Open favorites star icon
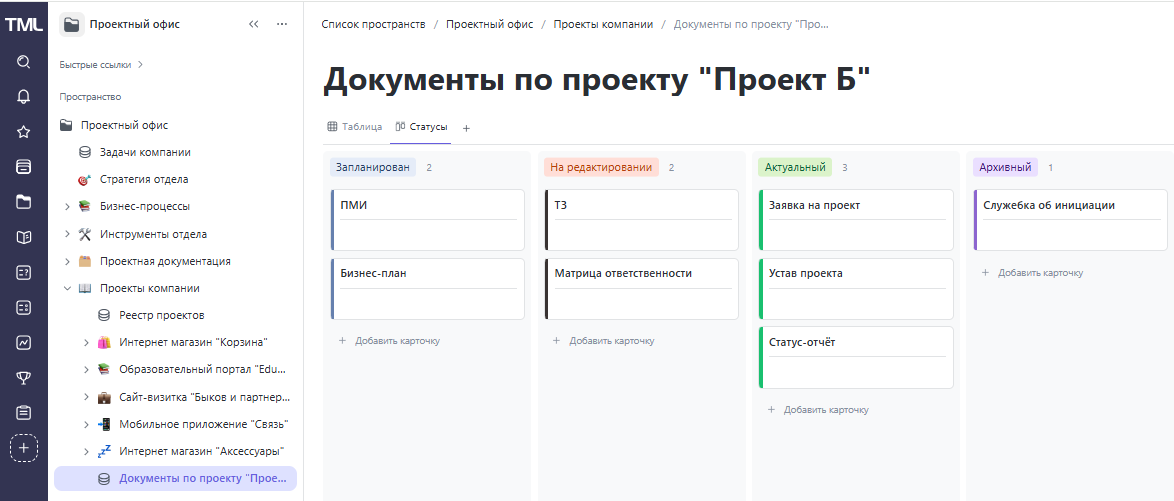This screenshot has height=501, width=1174. pos(23,132)
